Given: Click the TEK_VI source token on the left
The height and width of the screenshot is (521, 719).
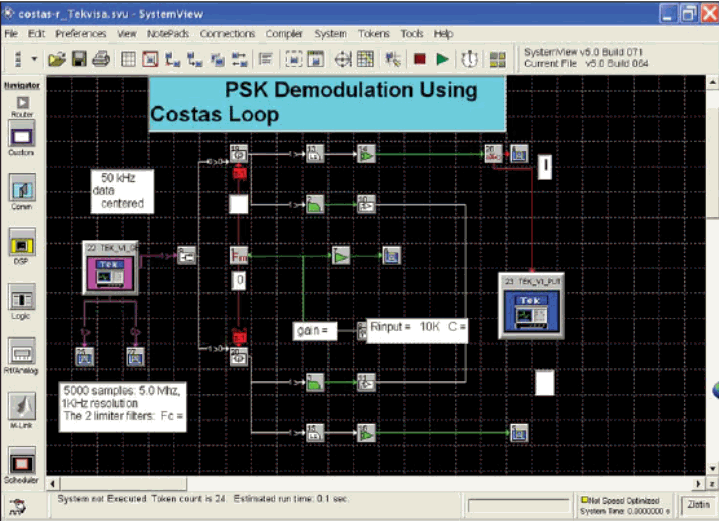Looking at the screenshot, I should click(x=111, y=268).
